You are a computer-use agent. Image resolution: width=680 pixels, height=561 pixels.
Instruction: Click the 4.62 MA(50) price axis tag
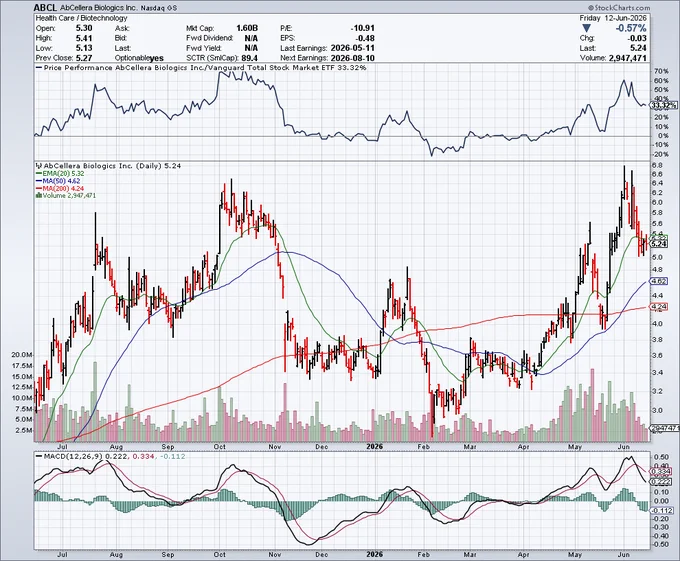click(x=659, y=281)
